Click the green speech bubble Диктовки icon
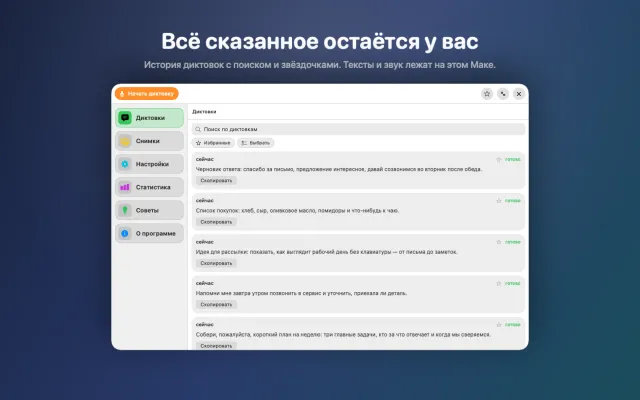The width and height of the screenshot is (640, 400). [125, 118]
